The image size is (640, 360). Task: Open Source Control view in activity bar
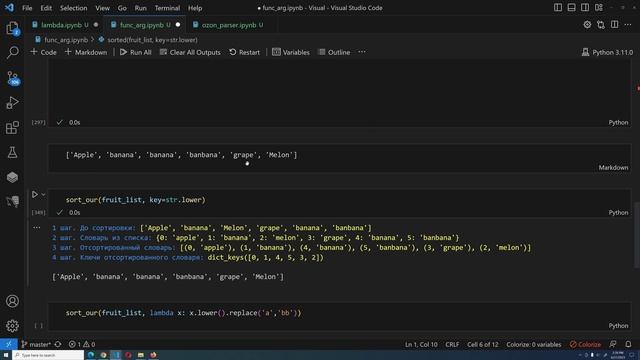tap(12, 78)
